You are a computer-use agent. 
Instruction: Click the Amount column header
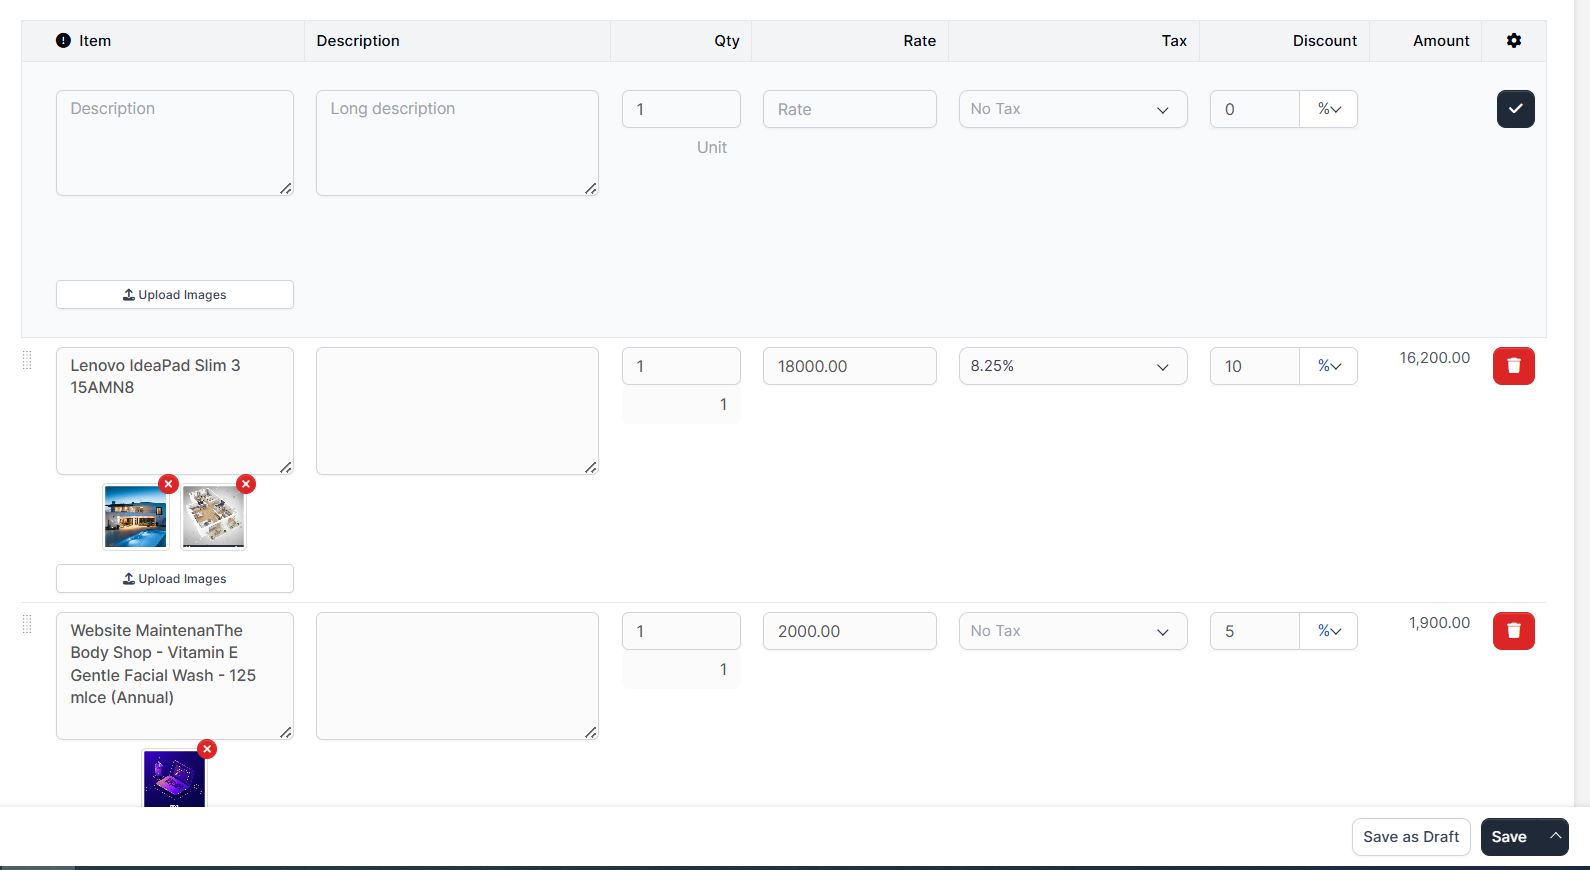coord(1441,41)
